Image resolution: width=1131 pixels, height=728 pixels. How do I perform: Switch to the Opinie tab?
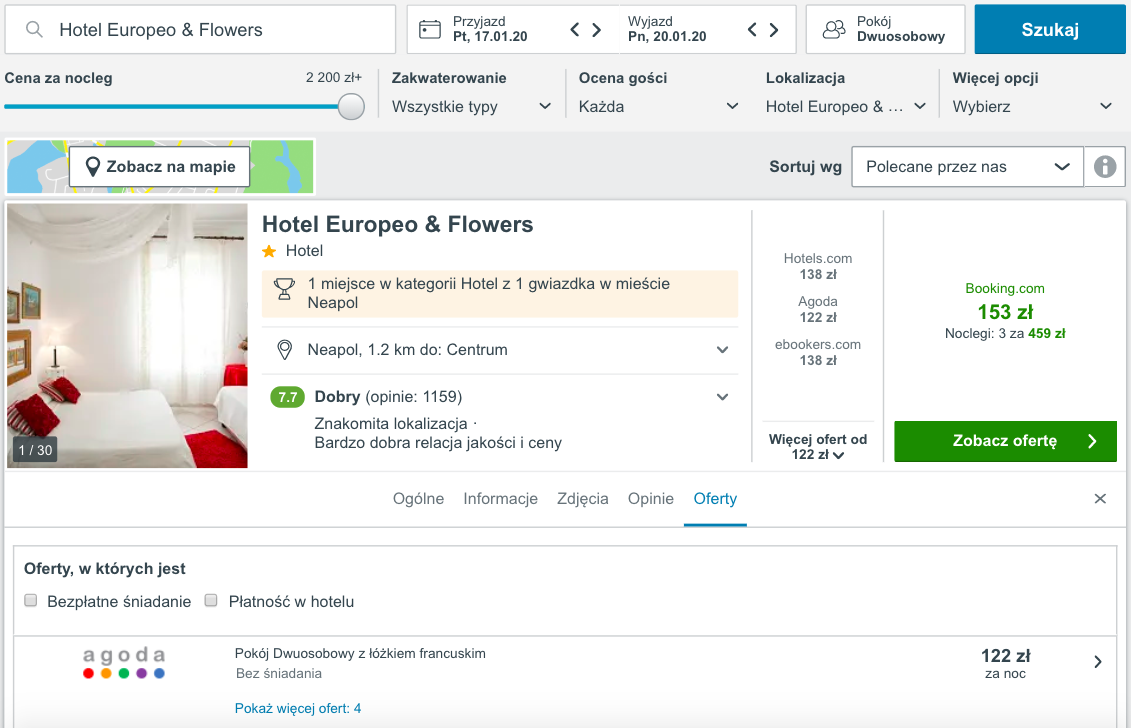coord(650,499)
